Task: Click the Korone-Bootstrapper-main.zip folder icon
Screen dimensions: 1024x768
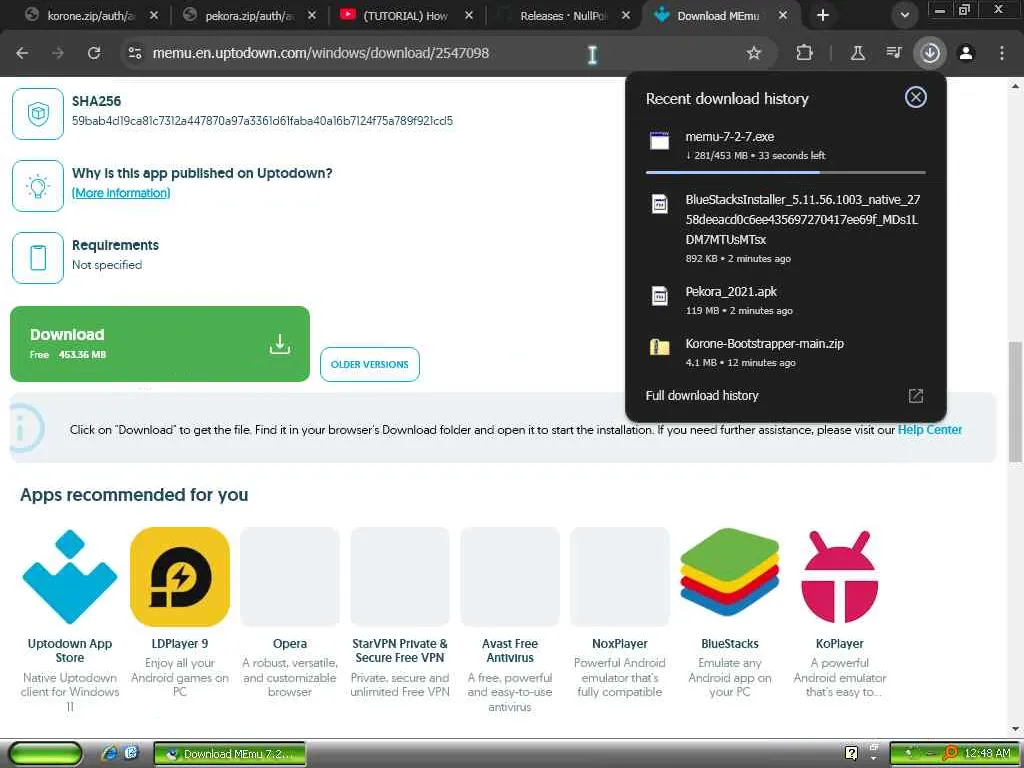Action: click(660, 347)
